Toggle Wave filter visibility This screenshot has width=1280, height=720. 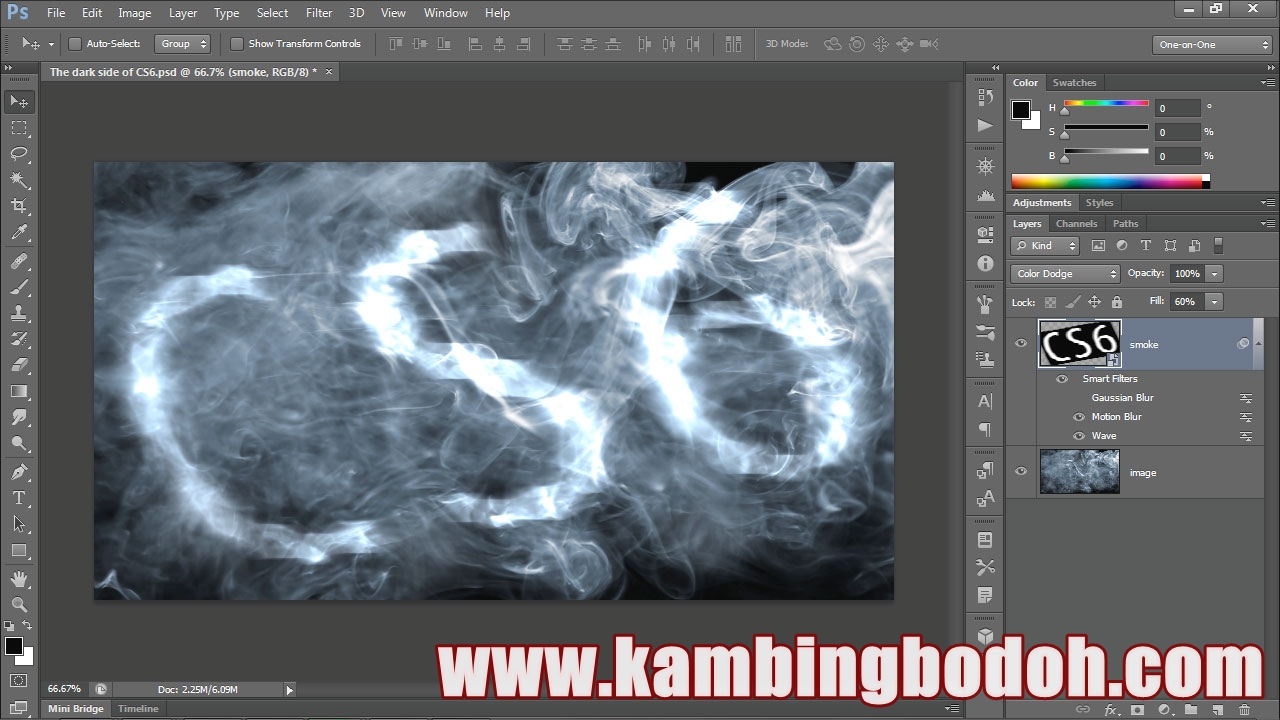tap(1079, 436)
